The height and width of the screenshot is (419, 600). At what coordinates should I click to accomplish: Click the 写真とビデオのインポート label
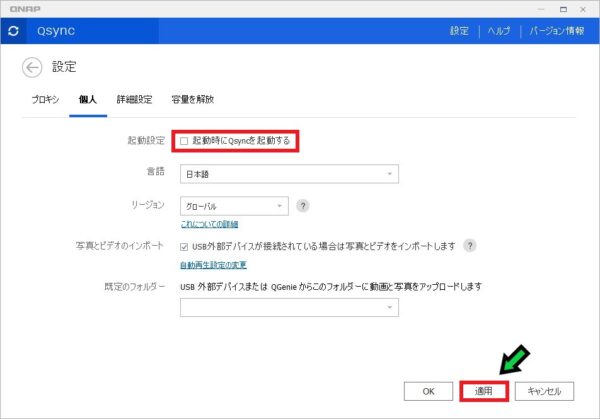click(x=120, y=246)
